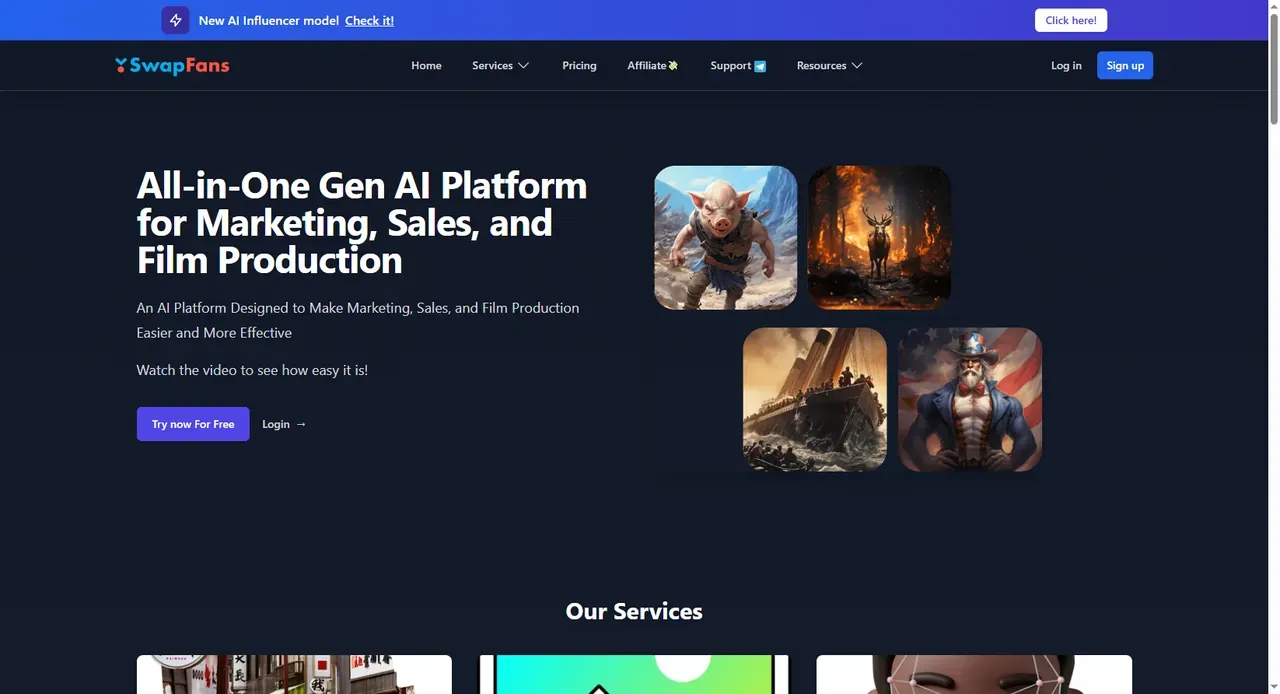Screen dimensions: 1280x694
Task: Click the lightning bolt icon in banner
Action: click(x=175, y=20)
